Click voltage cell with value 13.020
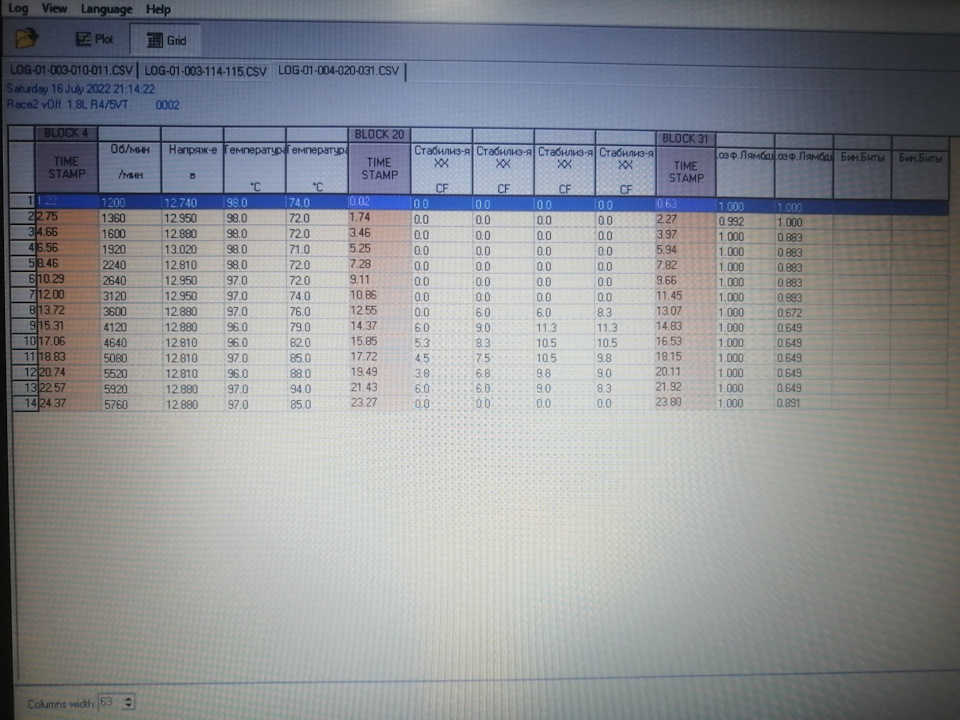The width and height of the screenshot is (960, 720). click(x=192, y=249)
